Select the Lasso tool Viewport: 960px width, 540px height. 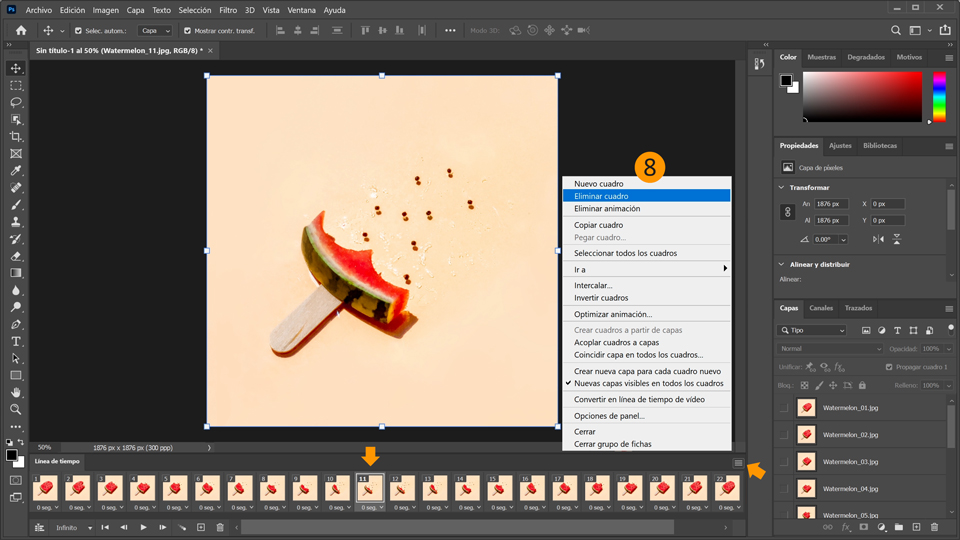16,103
